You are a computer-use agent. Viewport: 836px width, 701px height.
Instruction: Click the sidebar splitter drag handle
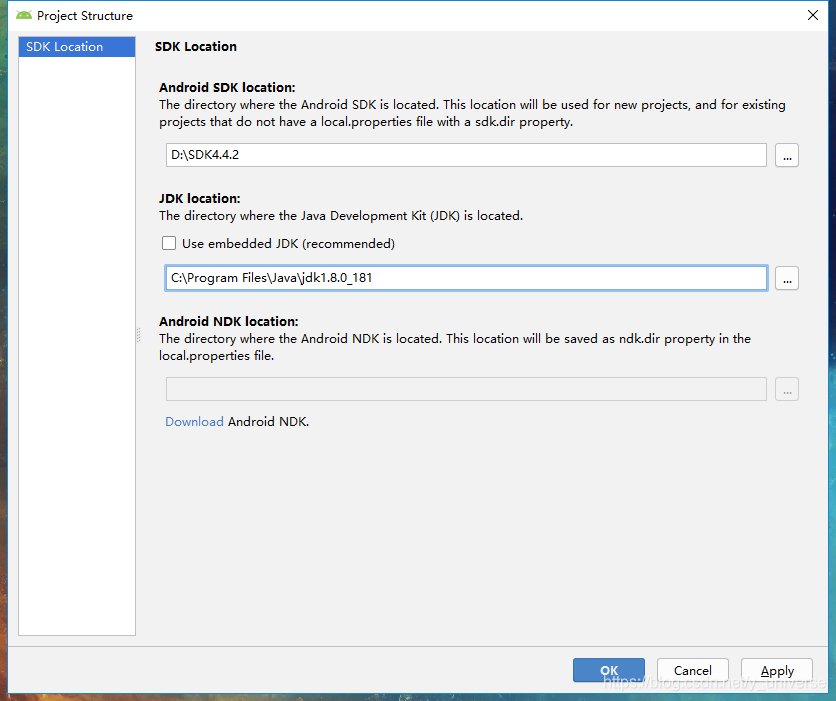tap(139, 336)
